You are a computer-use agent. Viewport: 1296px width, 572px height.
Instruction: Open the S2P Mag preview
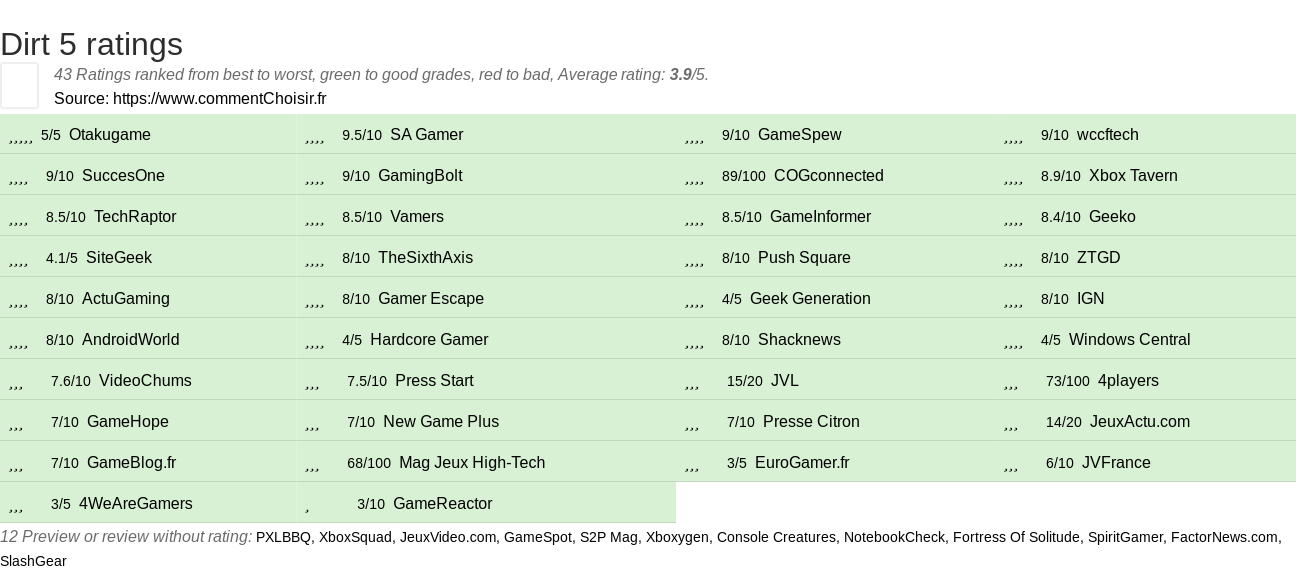point(609,537)
